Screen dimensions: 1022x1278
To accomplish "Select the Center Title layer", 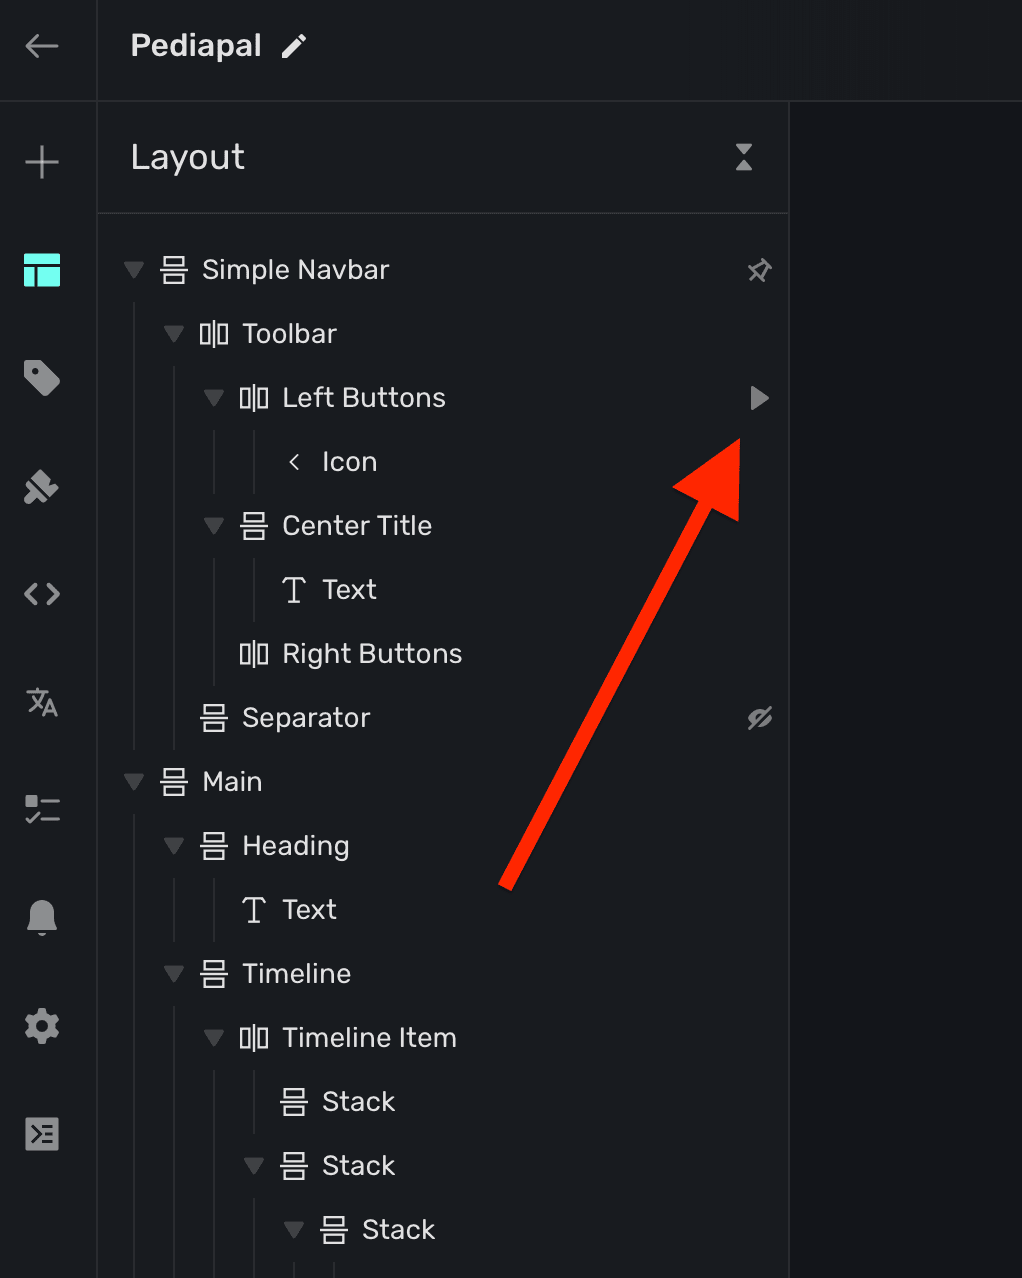I will coord(357,526).
